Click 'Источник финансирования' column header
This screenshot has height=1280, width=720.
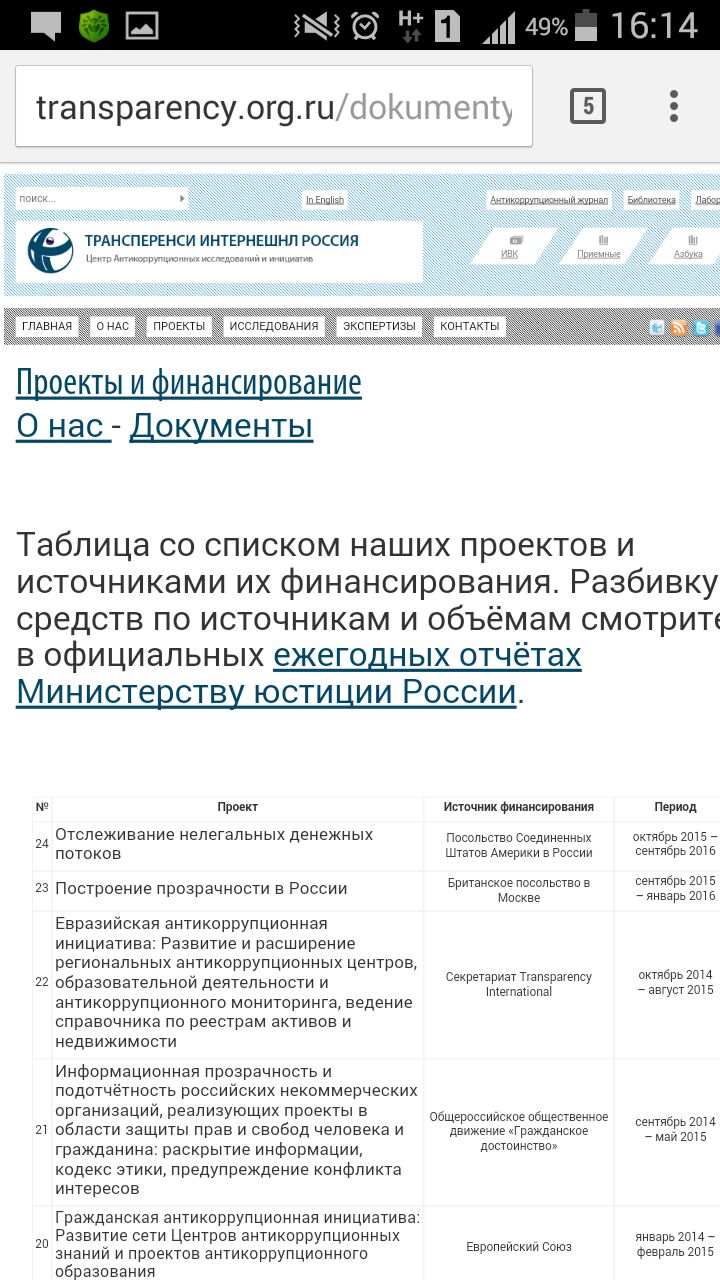click(519, 807)
